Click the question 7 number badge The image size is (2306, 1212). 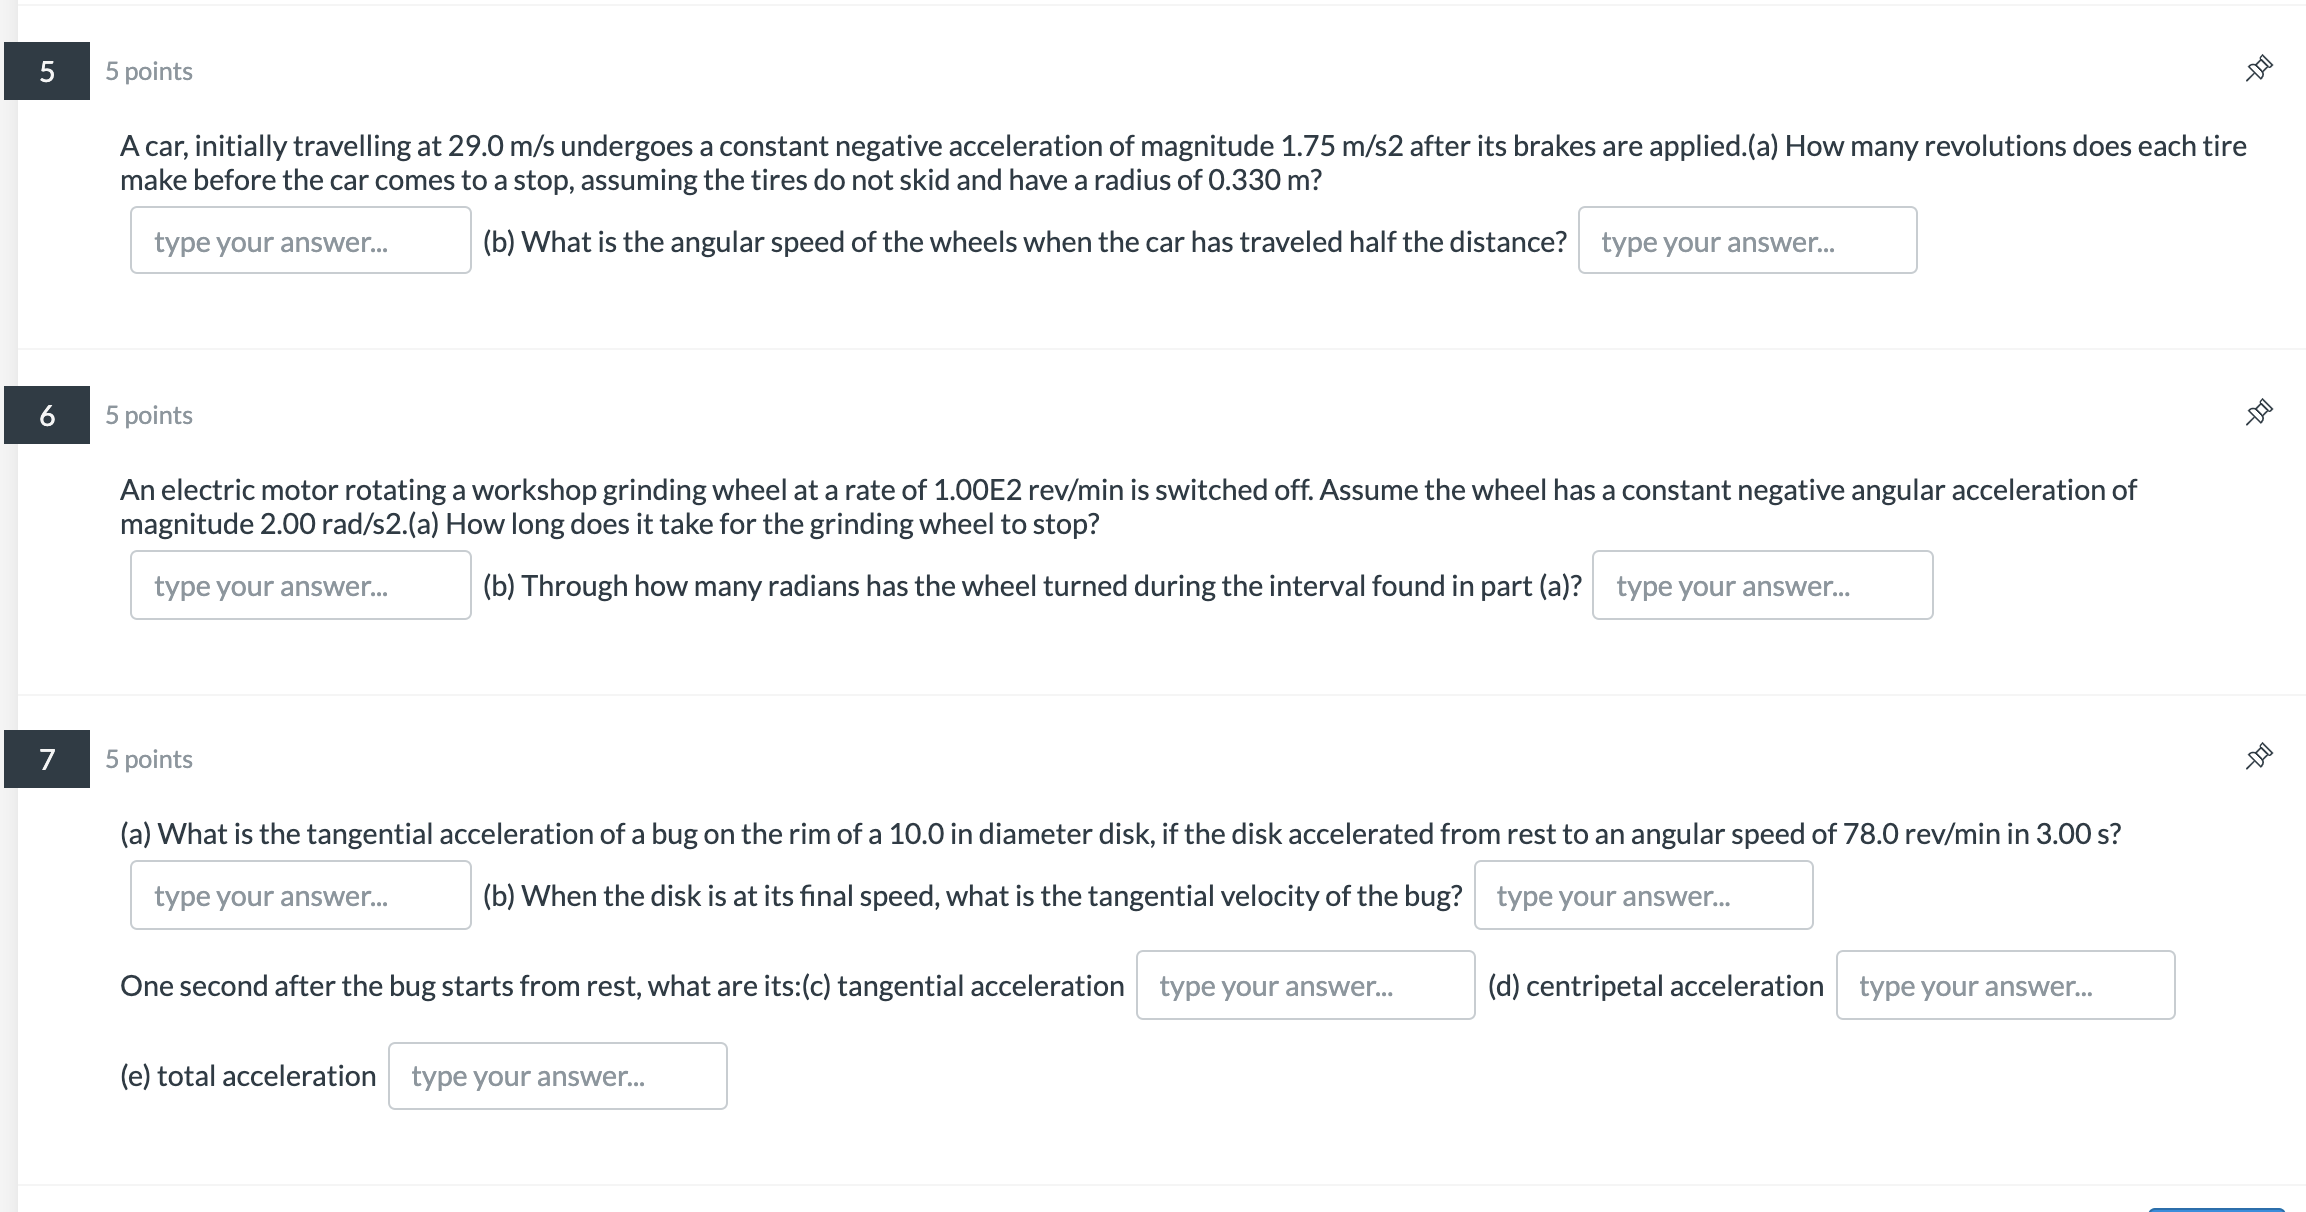(47, 759)
